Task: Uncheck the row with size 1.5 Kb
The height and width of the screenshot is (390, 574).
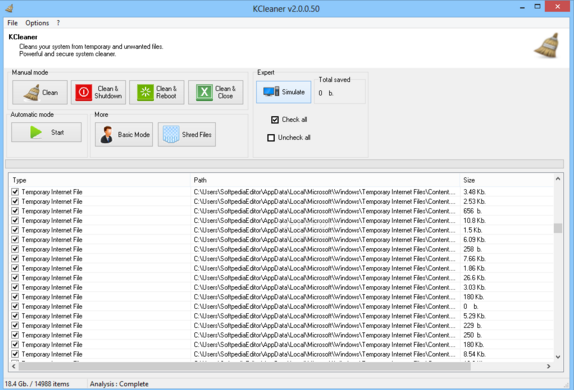Action: point(15,230)
